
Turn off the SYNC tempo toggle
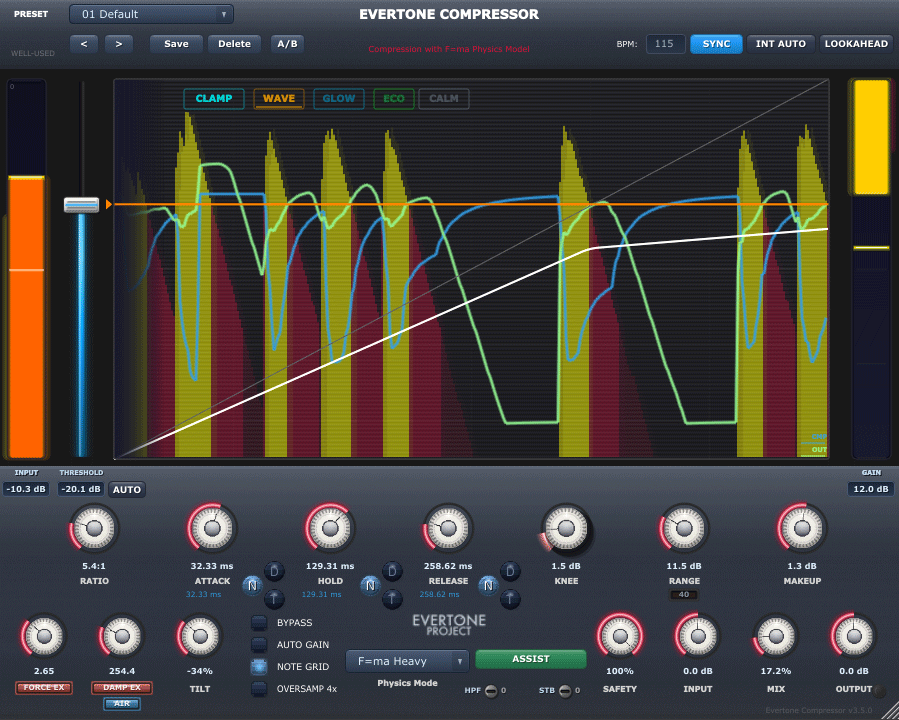pyautogui.click(x=716, y=44)
